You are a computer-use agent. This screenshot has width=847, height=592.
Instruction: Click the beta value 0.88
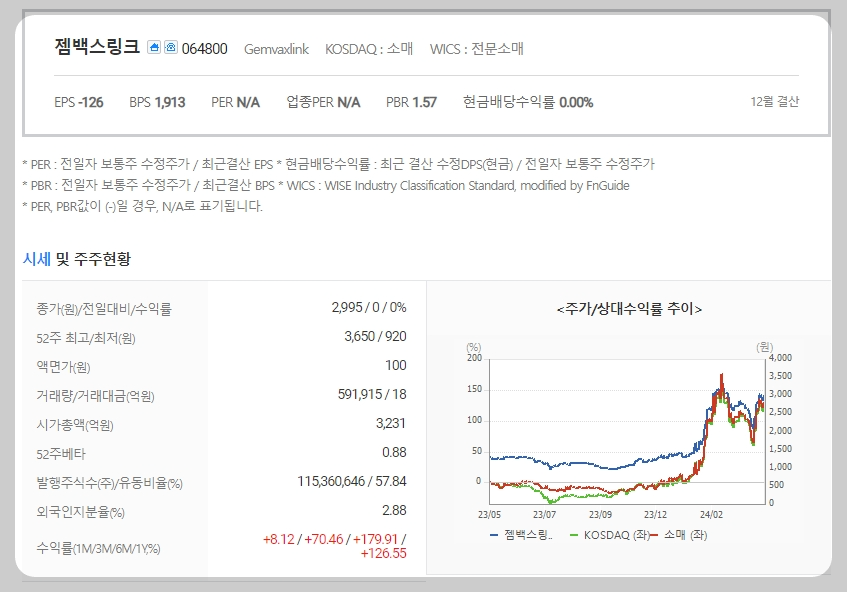(394, 453)
